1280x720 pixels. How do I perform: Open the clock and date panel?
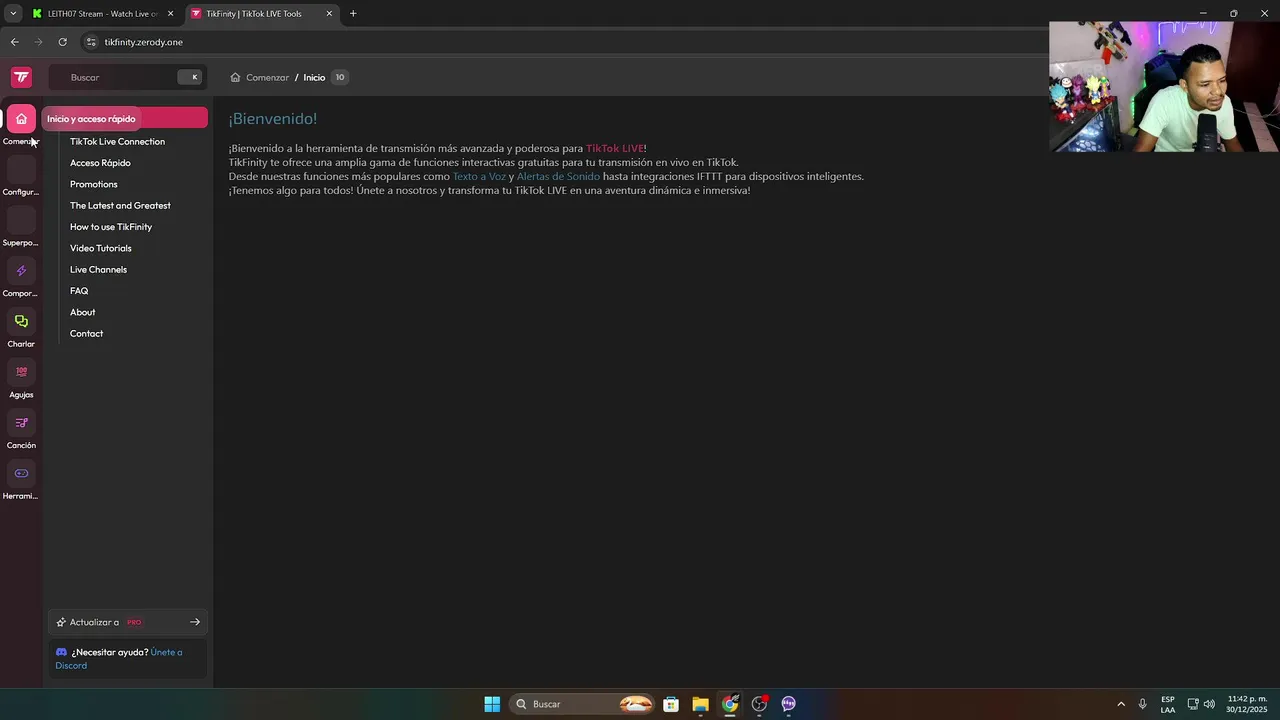1247,704
